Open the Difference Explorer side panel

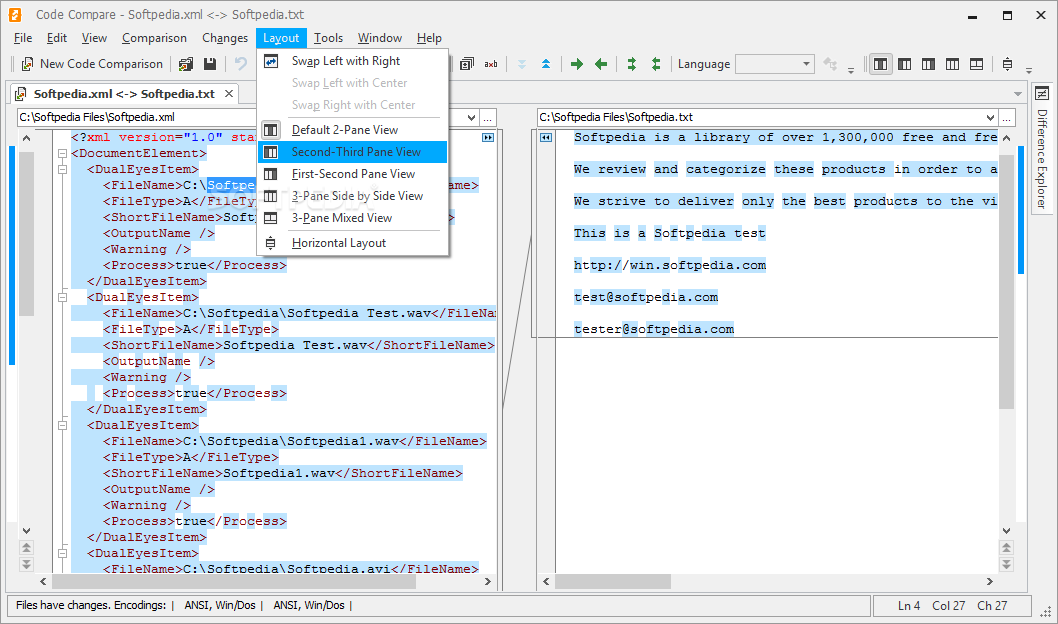point(1042,150)
